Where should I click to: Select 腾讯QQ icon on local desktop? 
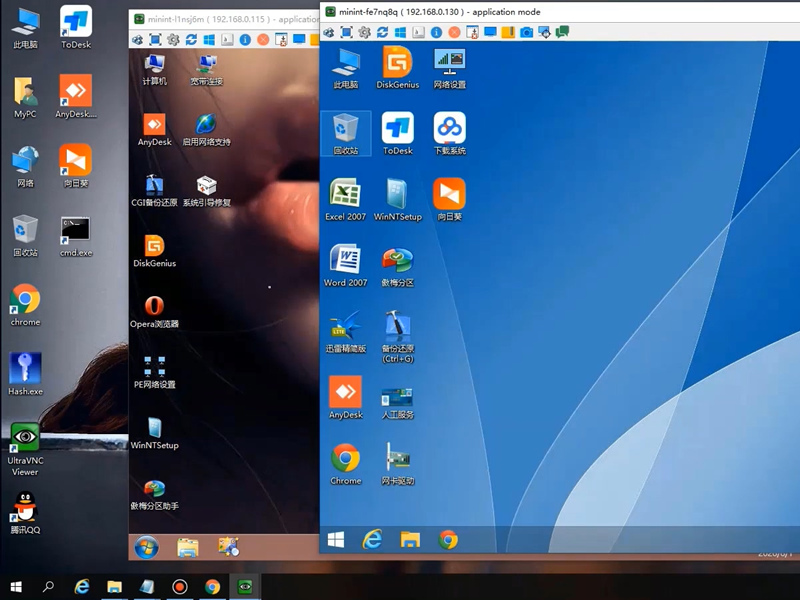point(25,512)
